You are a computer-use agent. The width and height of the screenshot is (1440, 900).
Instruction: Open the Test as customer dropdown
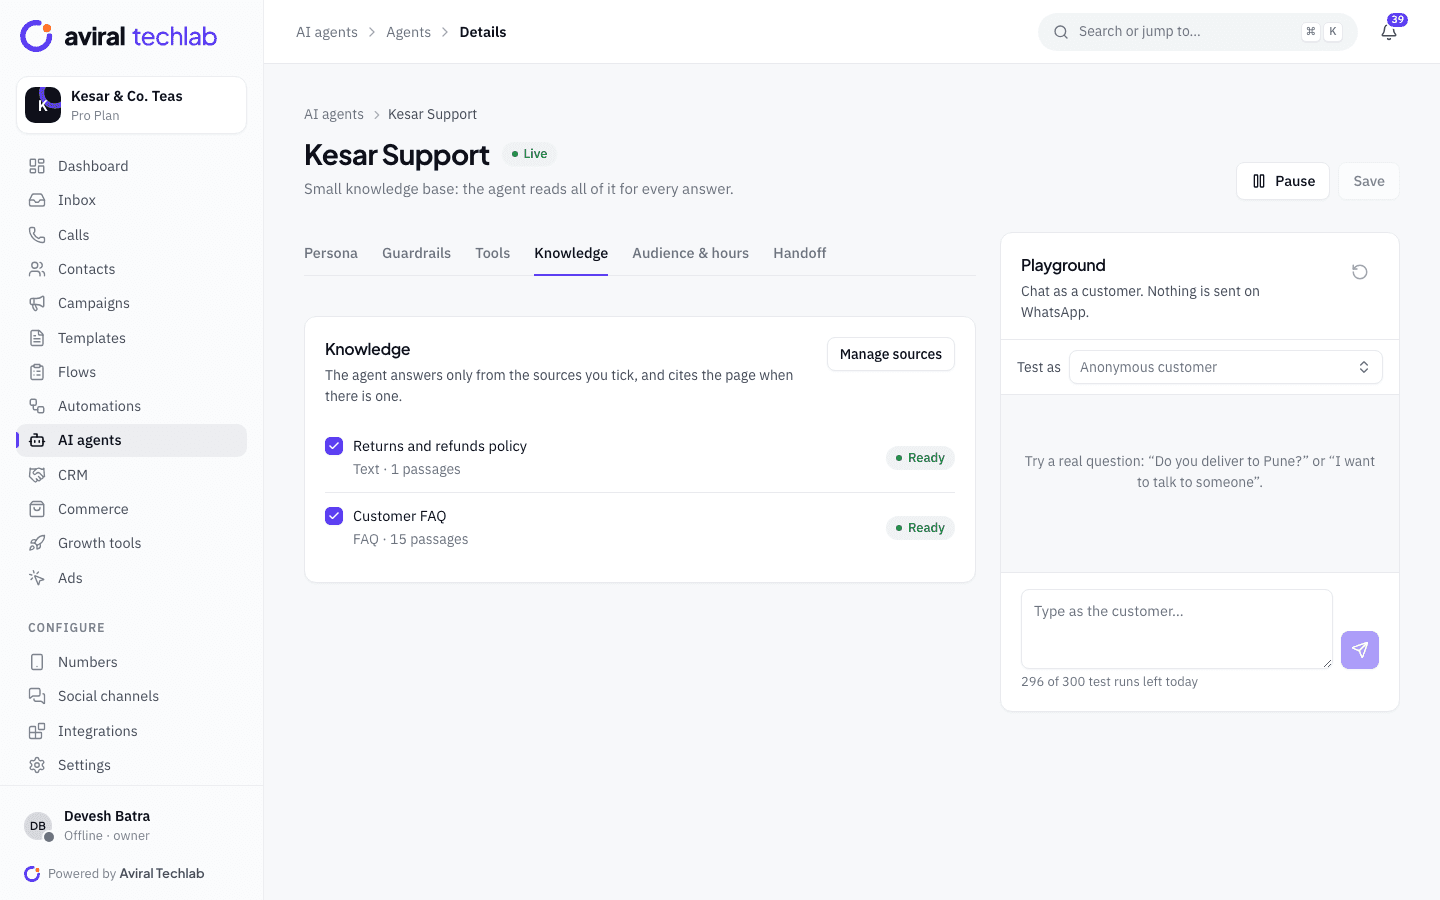1226,367
